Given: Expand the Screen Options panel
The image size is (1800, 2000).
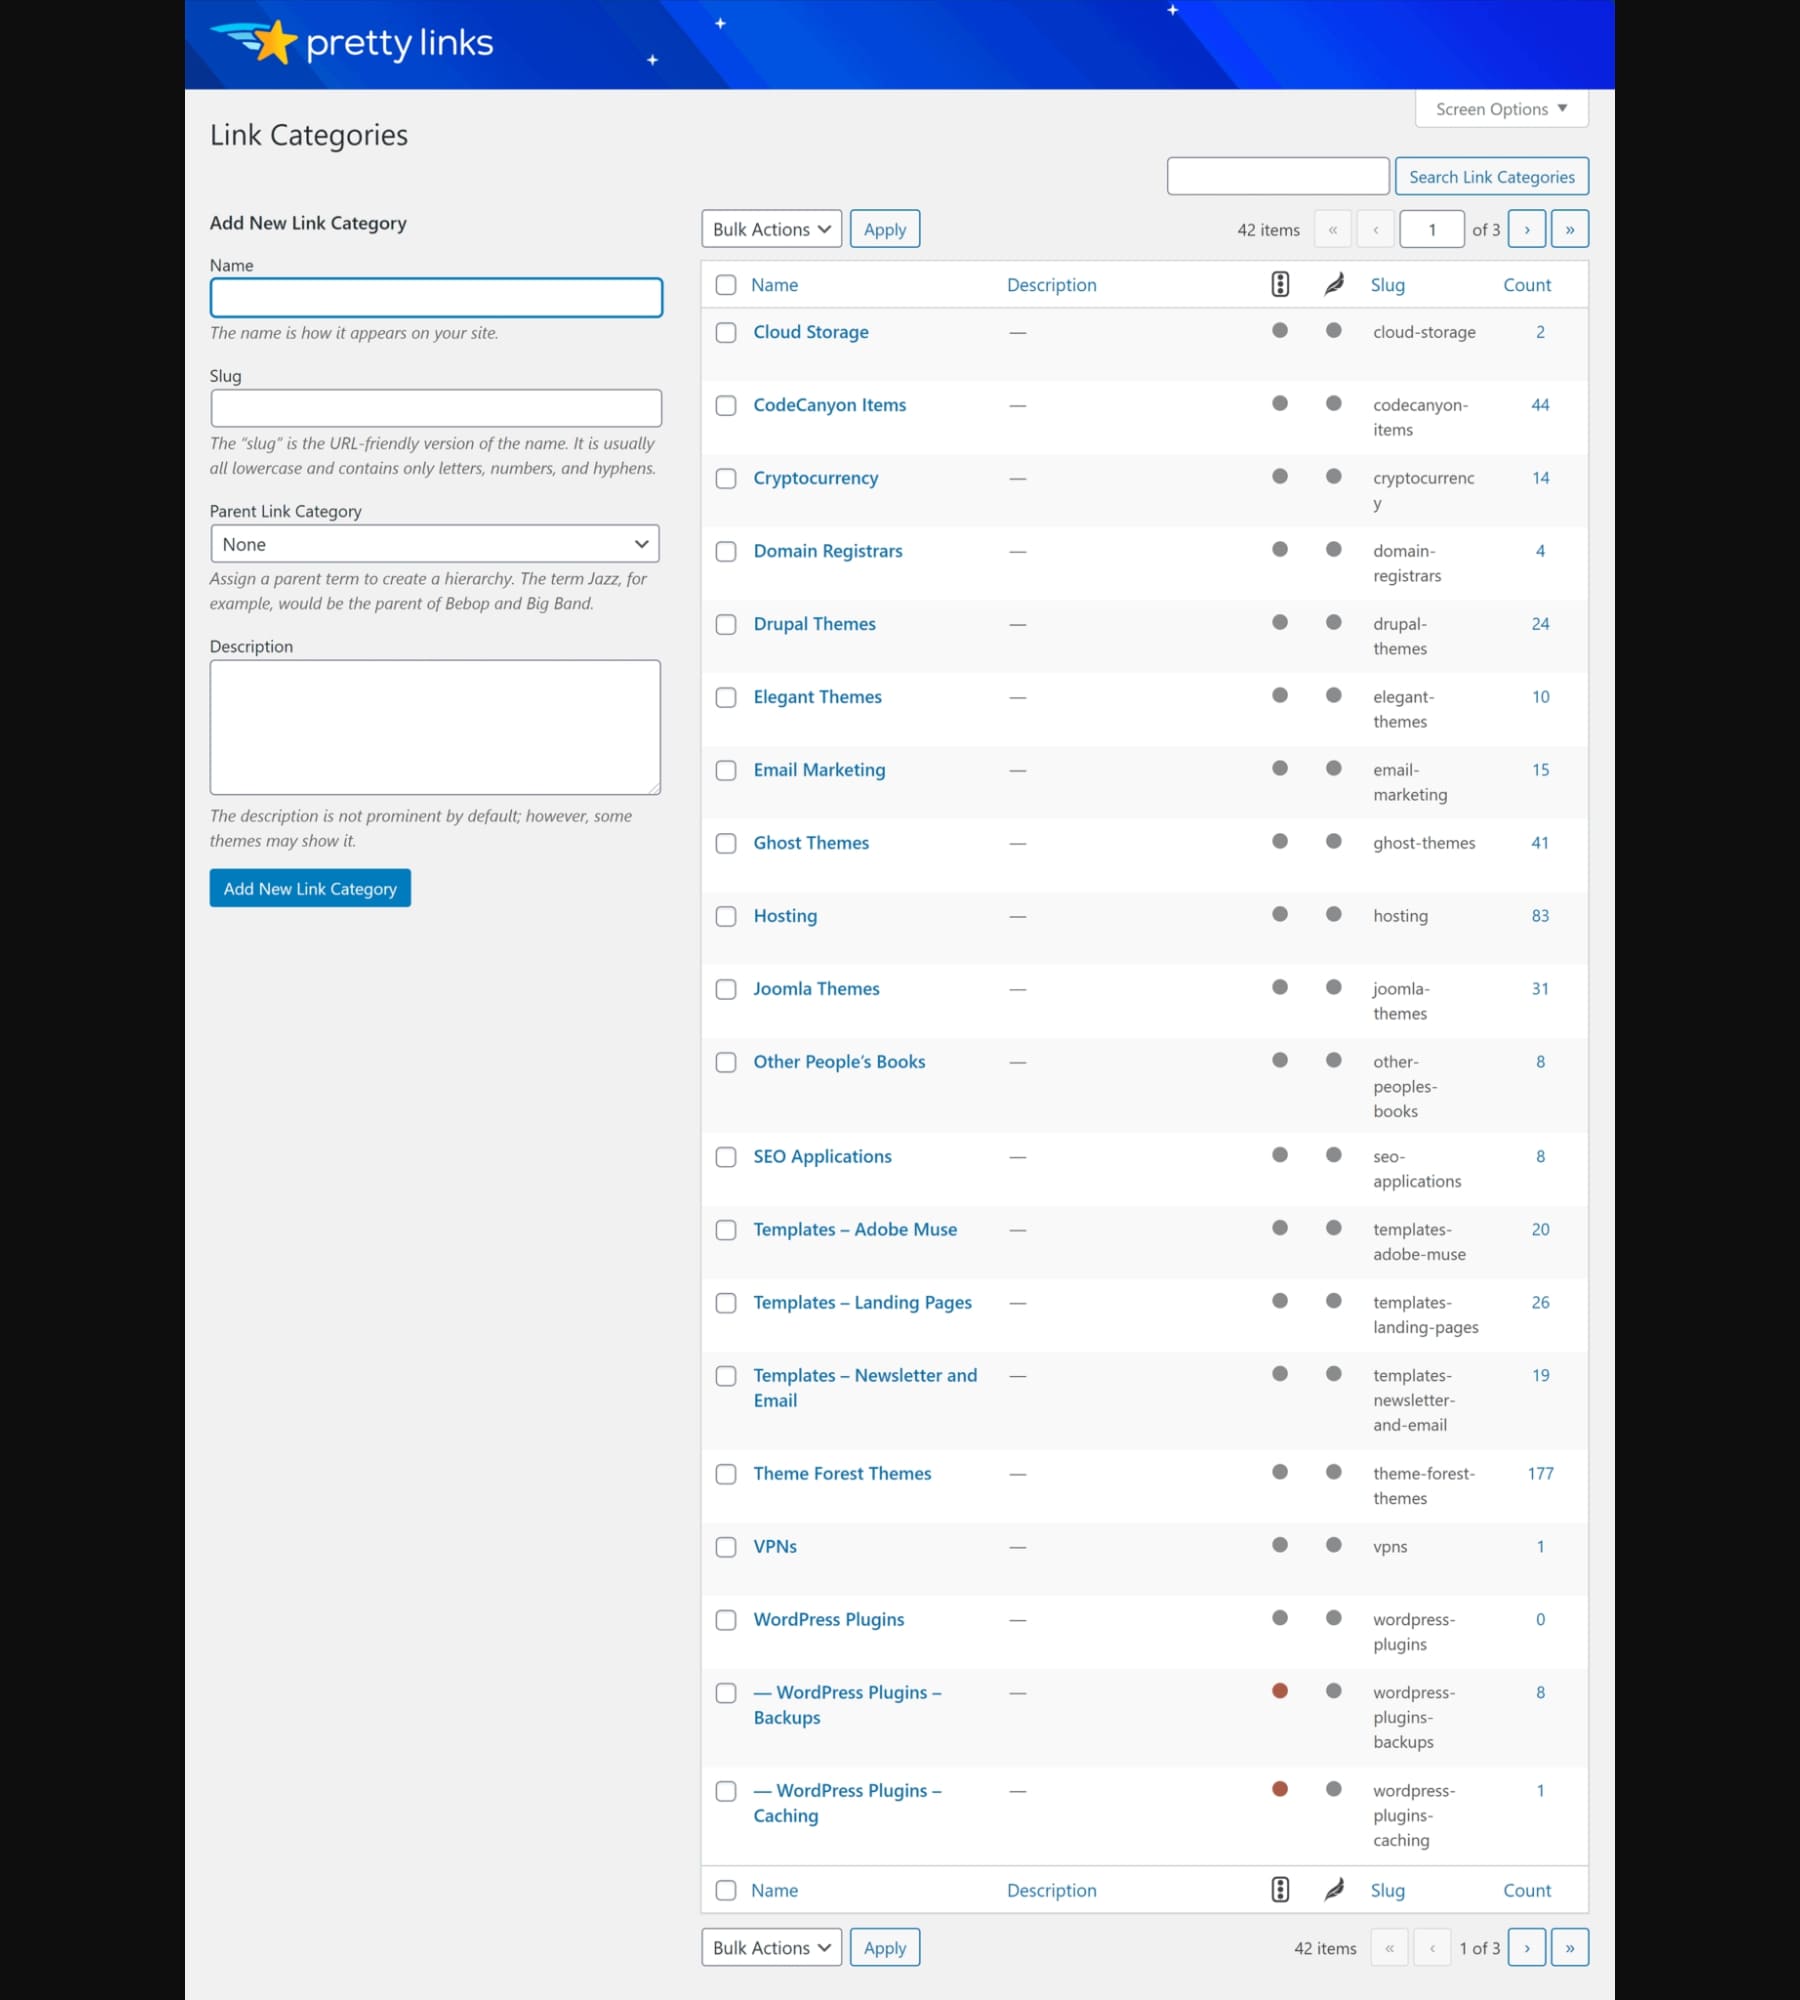Looking at the screenshot, I should click(1500, 108).
